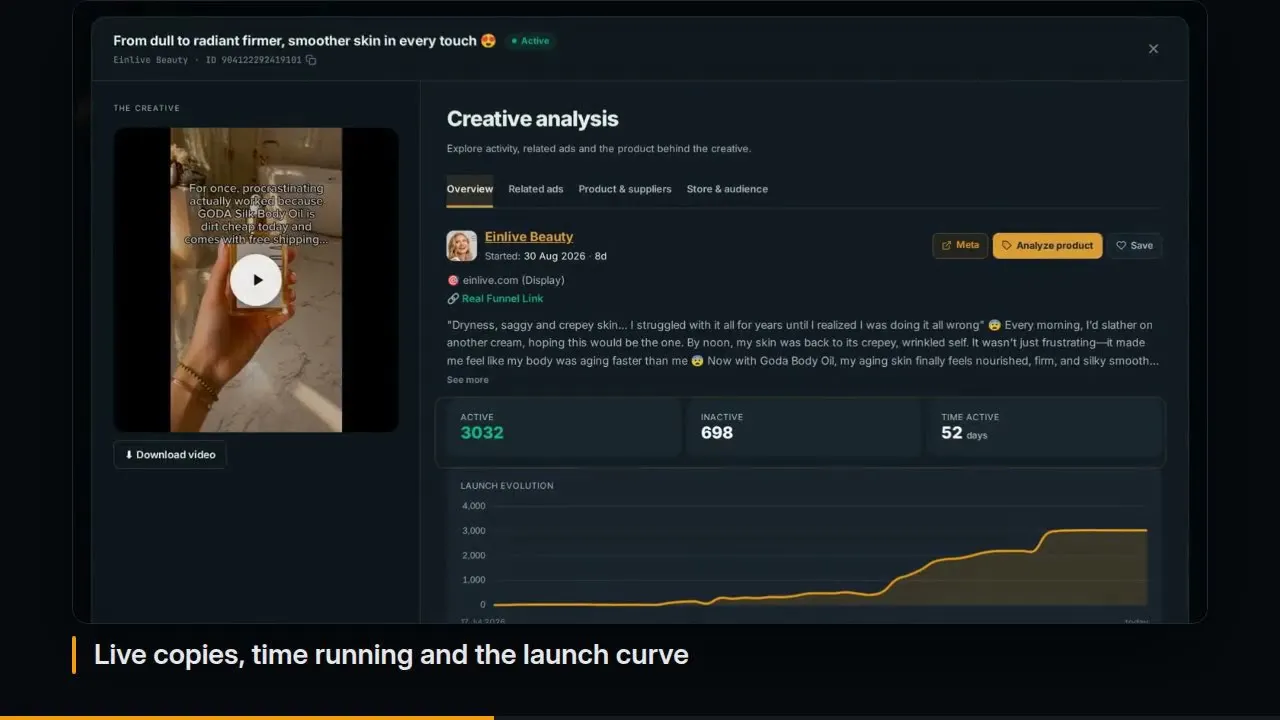Save this creative
The image size is (1280, 720).
(x=1135, y=245)
